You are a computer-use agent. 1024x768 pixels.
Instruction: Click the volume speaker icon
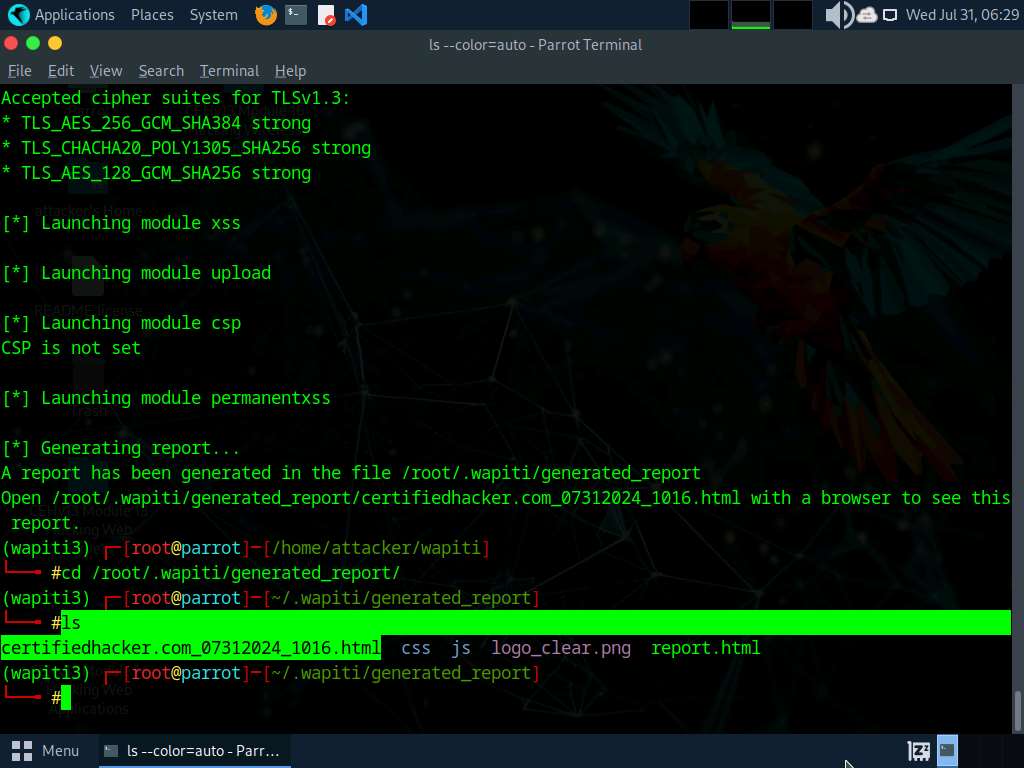[838, 15]
